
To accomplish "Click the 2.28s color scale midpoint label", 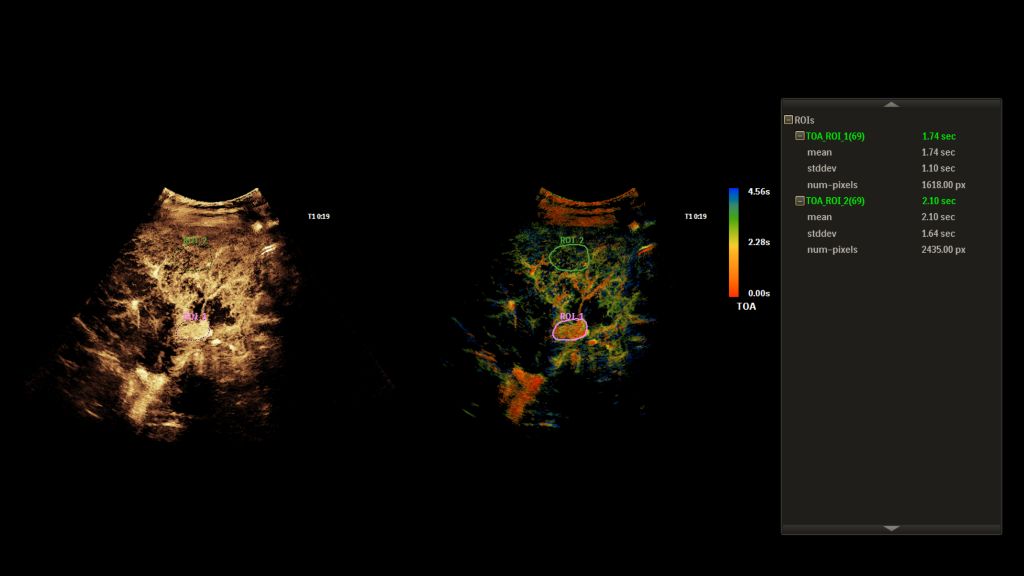I will (x=758, y=242).
